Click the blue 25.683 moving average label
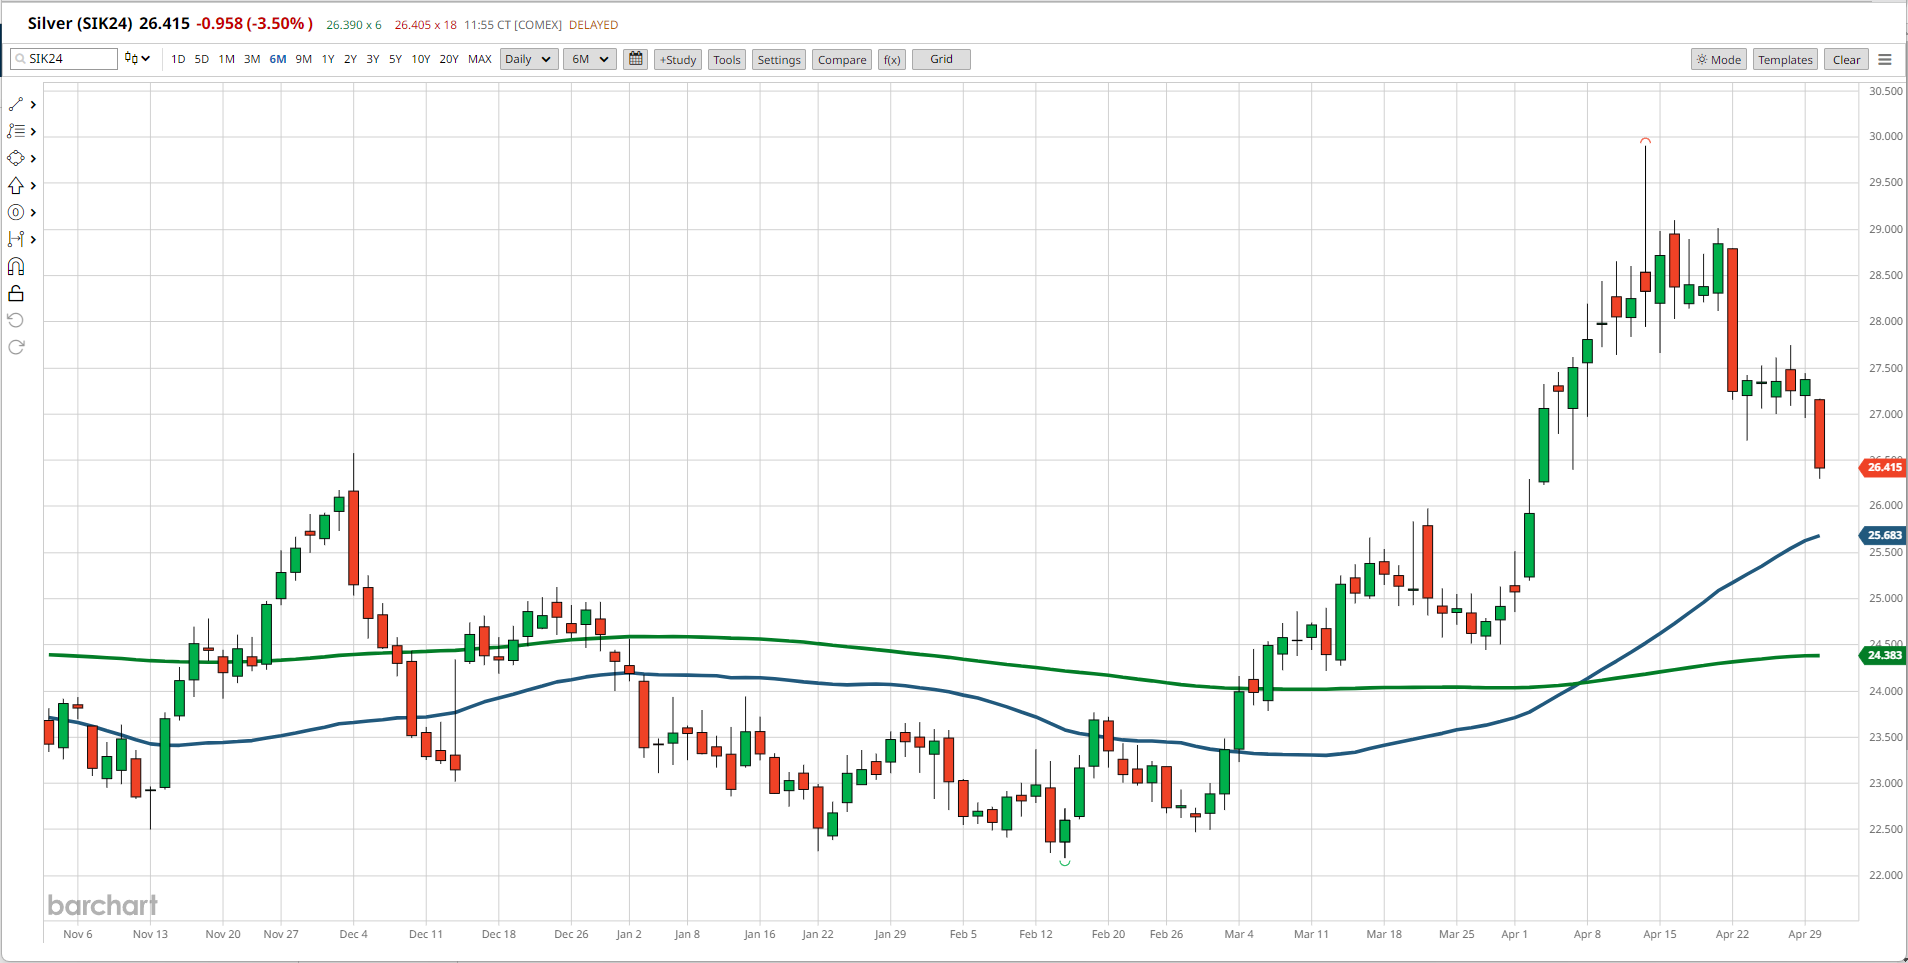This screenshot has width=1908, height=963. tap(1883, 535)
